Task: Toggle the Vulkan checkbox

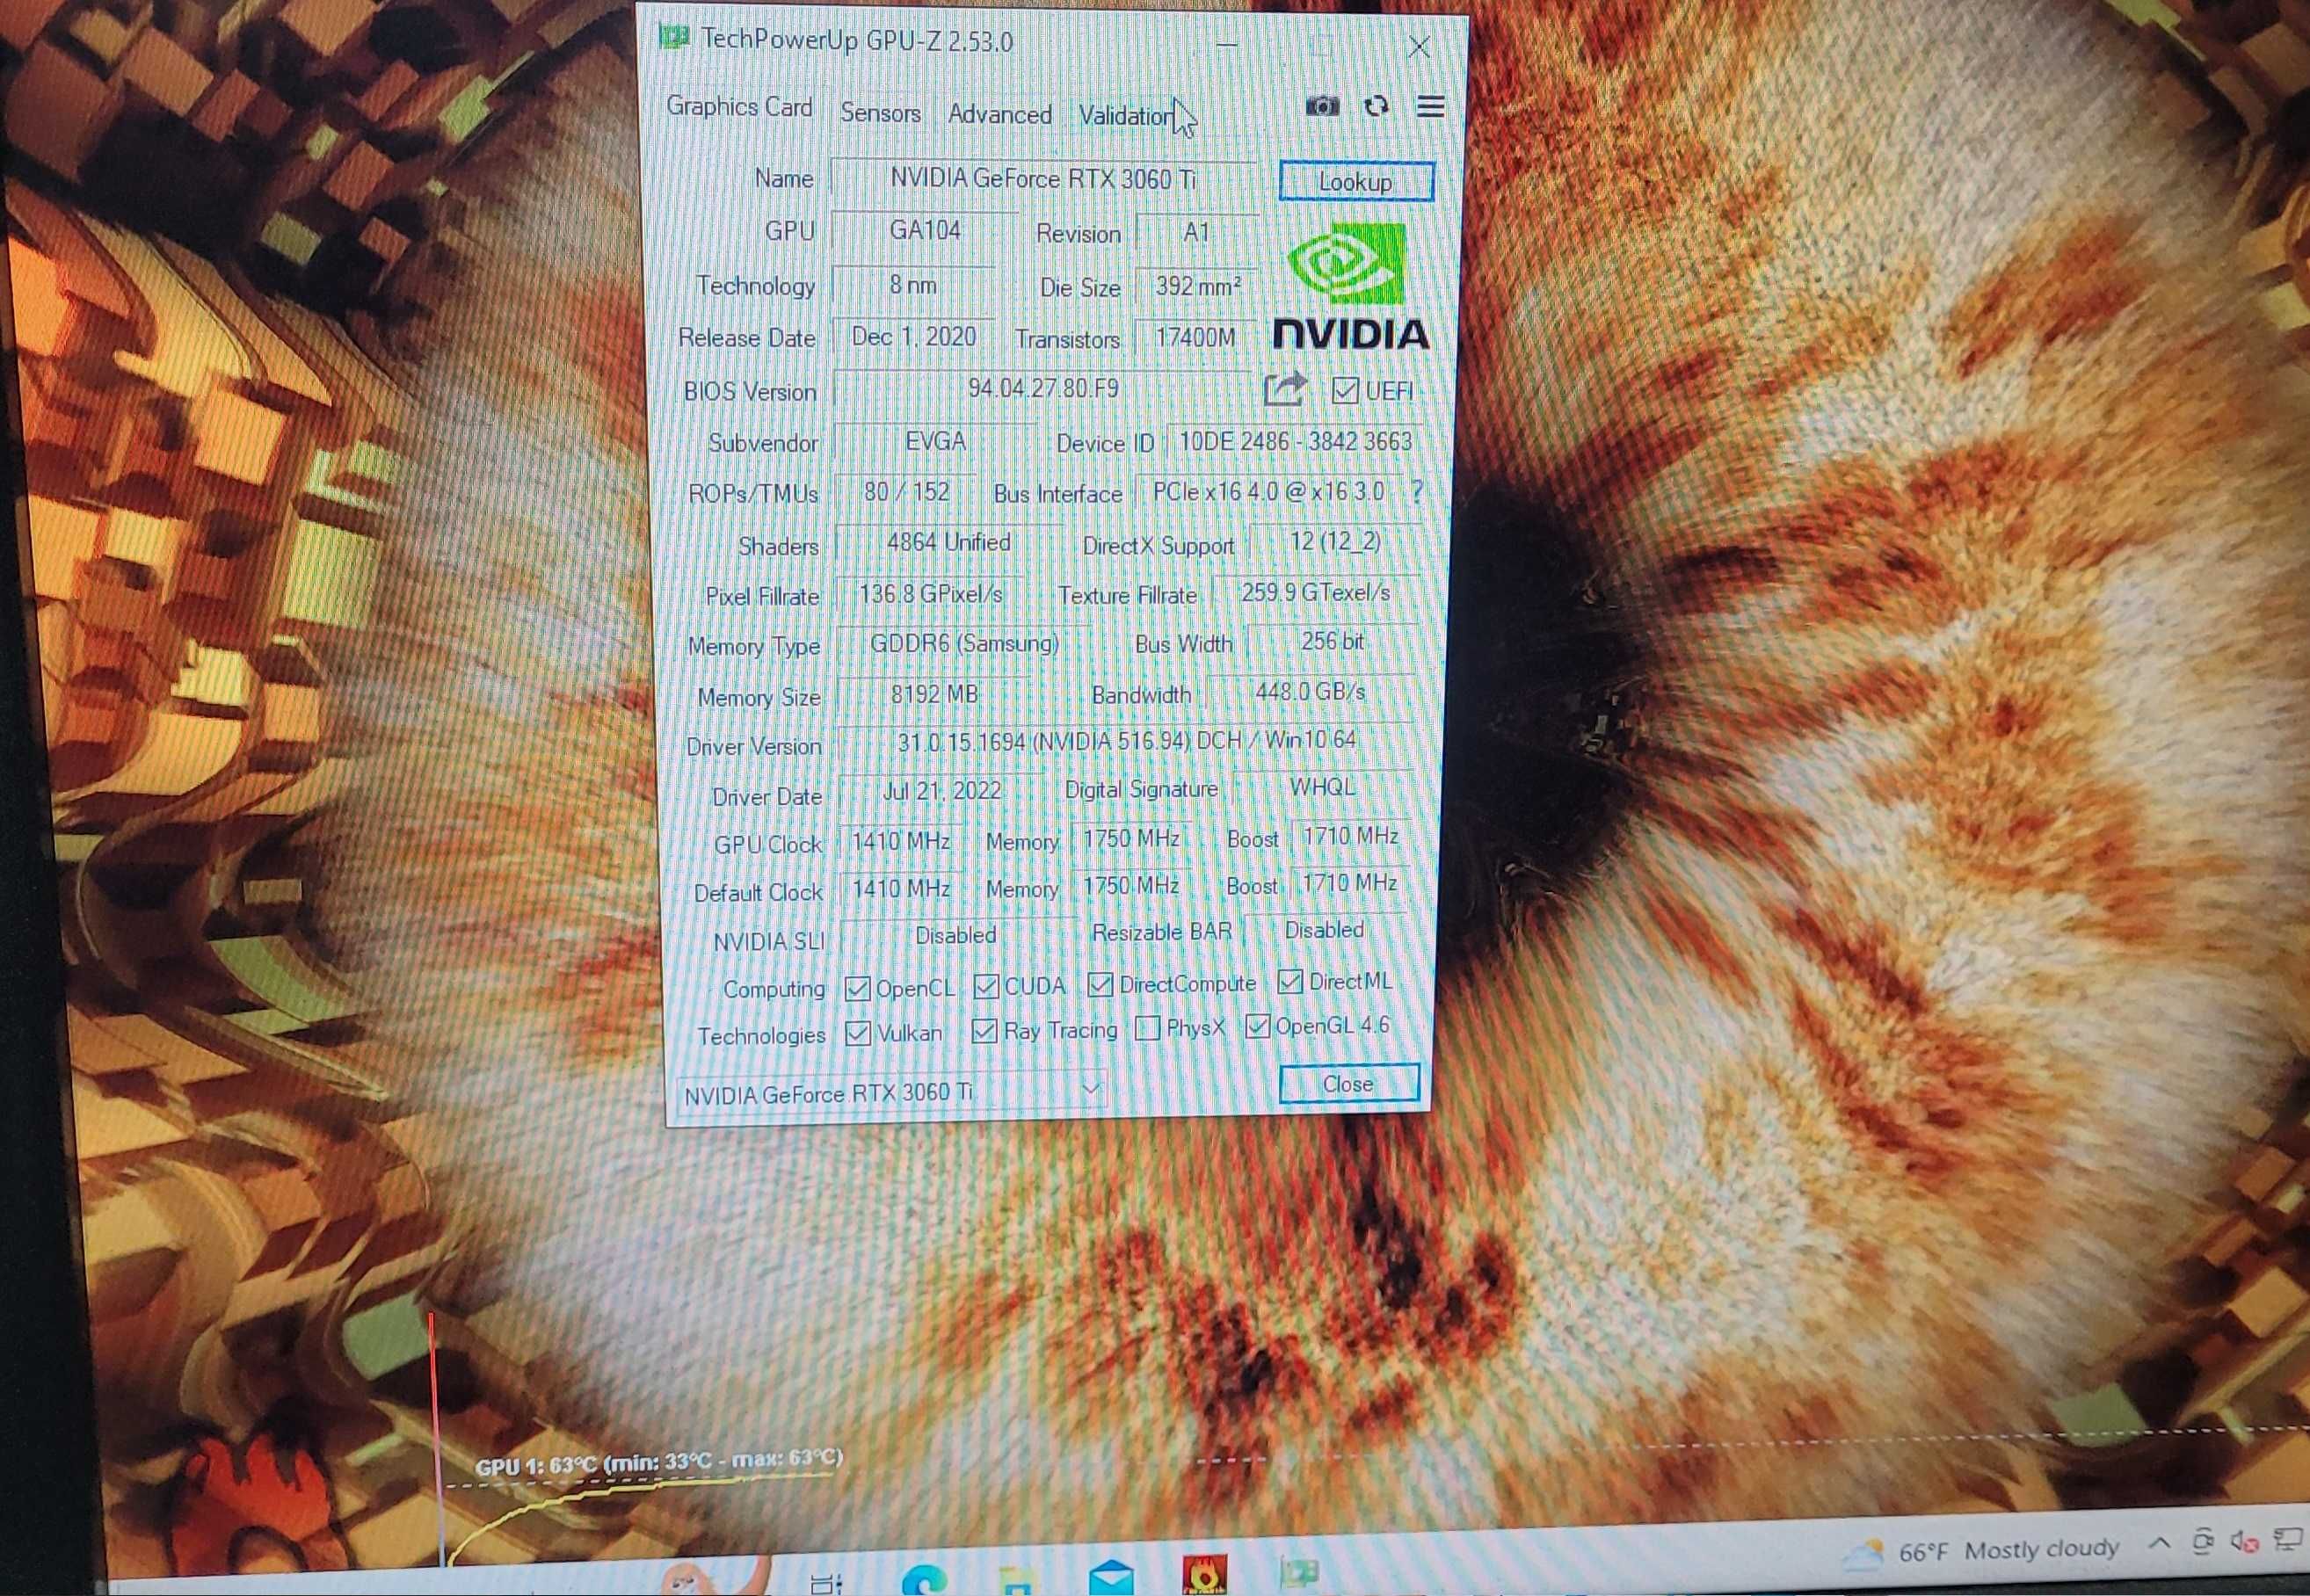Action: coord(857,1033)
